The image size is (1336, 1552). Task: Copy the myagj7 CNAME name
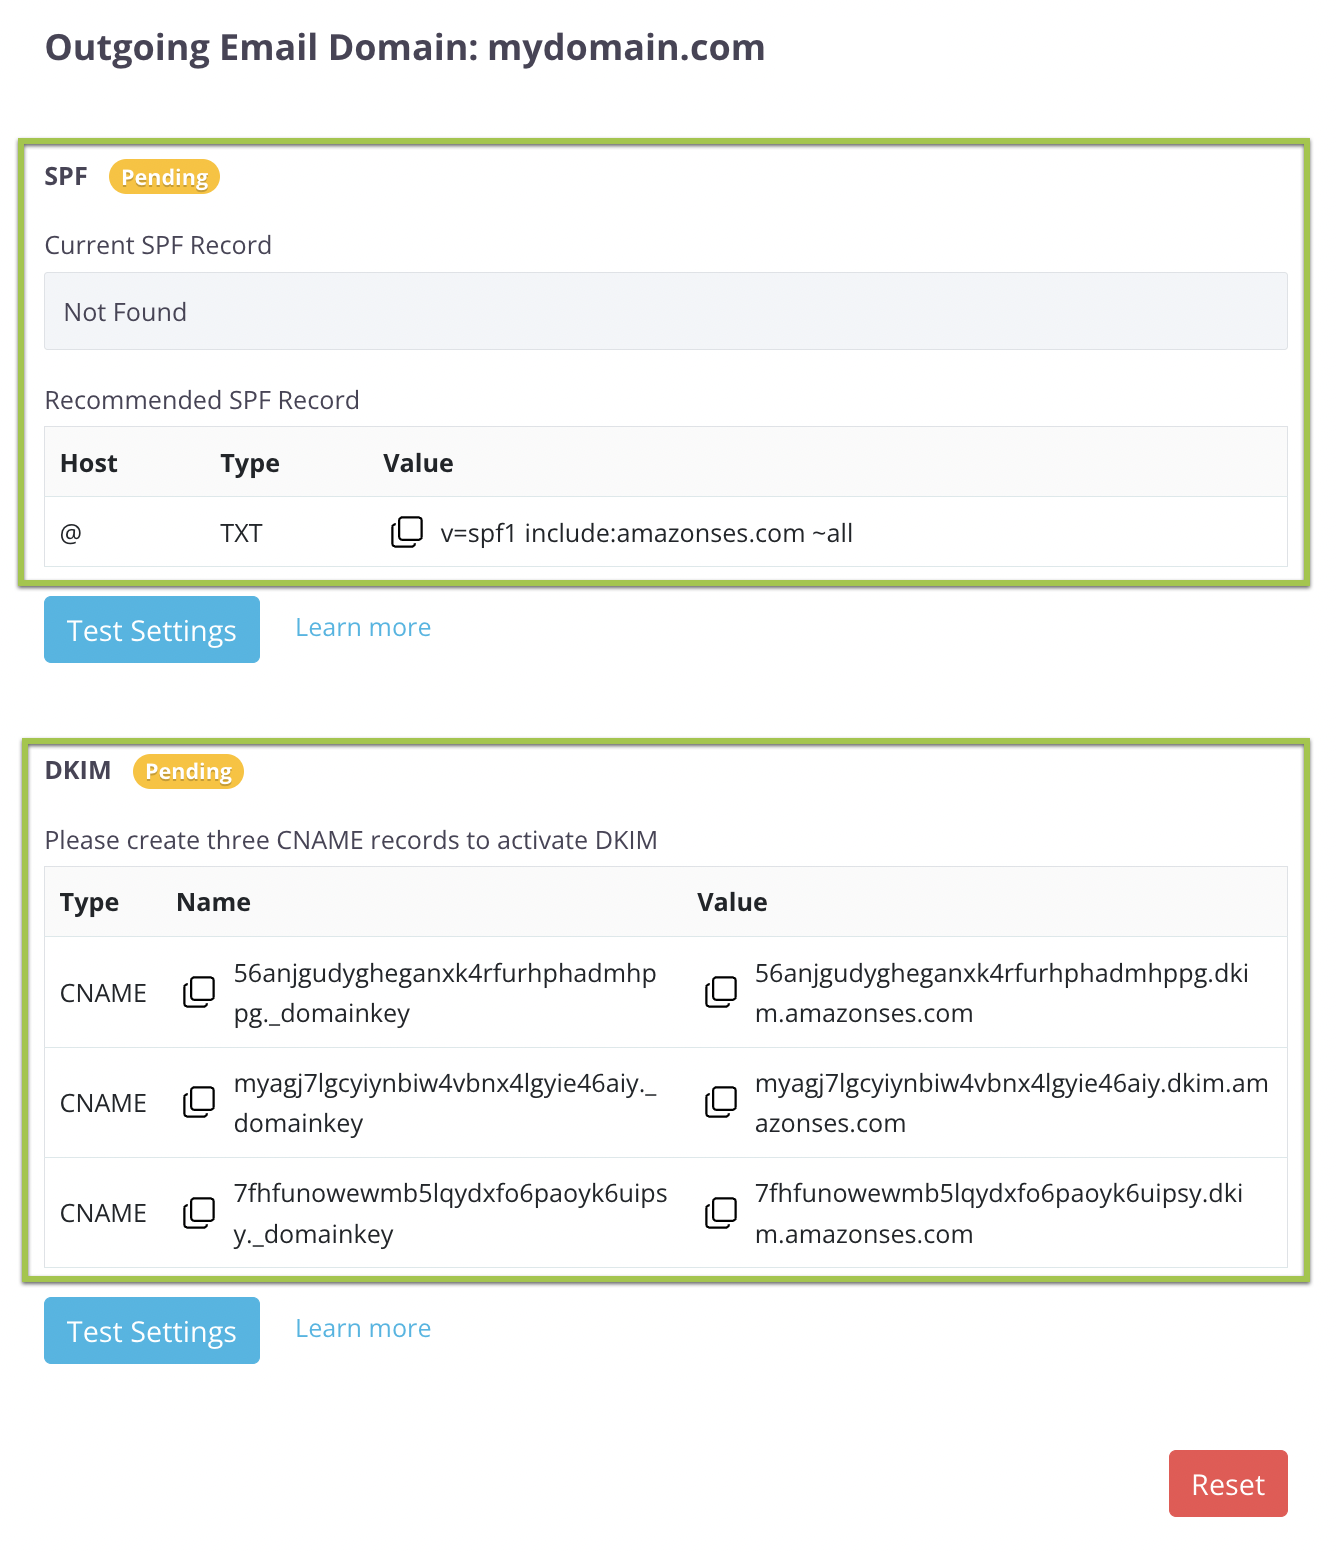[199, 1102]
